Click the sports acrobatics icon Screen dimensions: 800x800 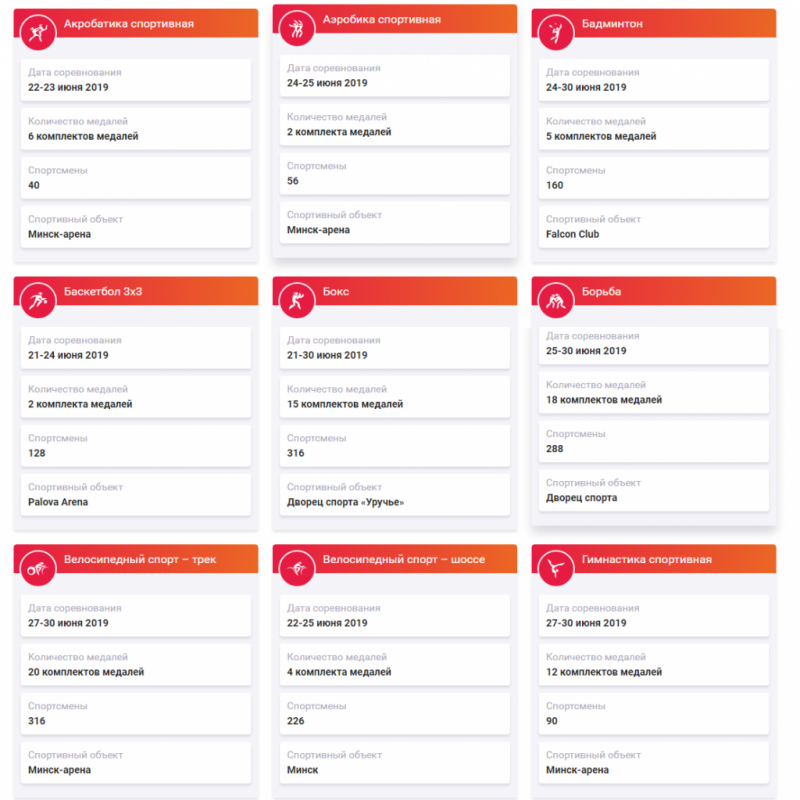point(38,33)
